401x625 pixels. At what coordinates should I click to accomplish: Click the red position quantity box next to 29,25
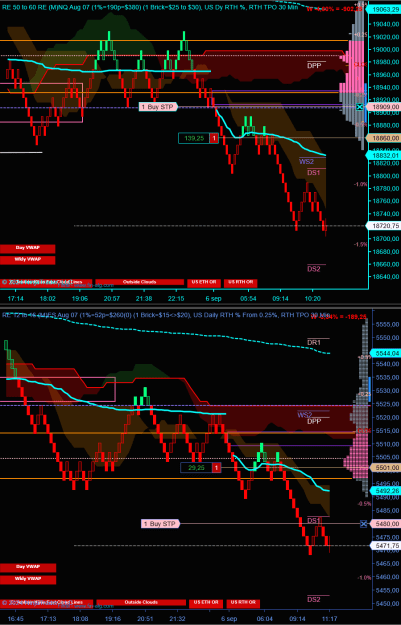216,468
